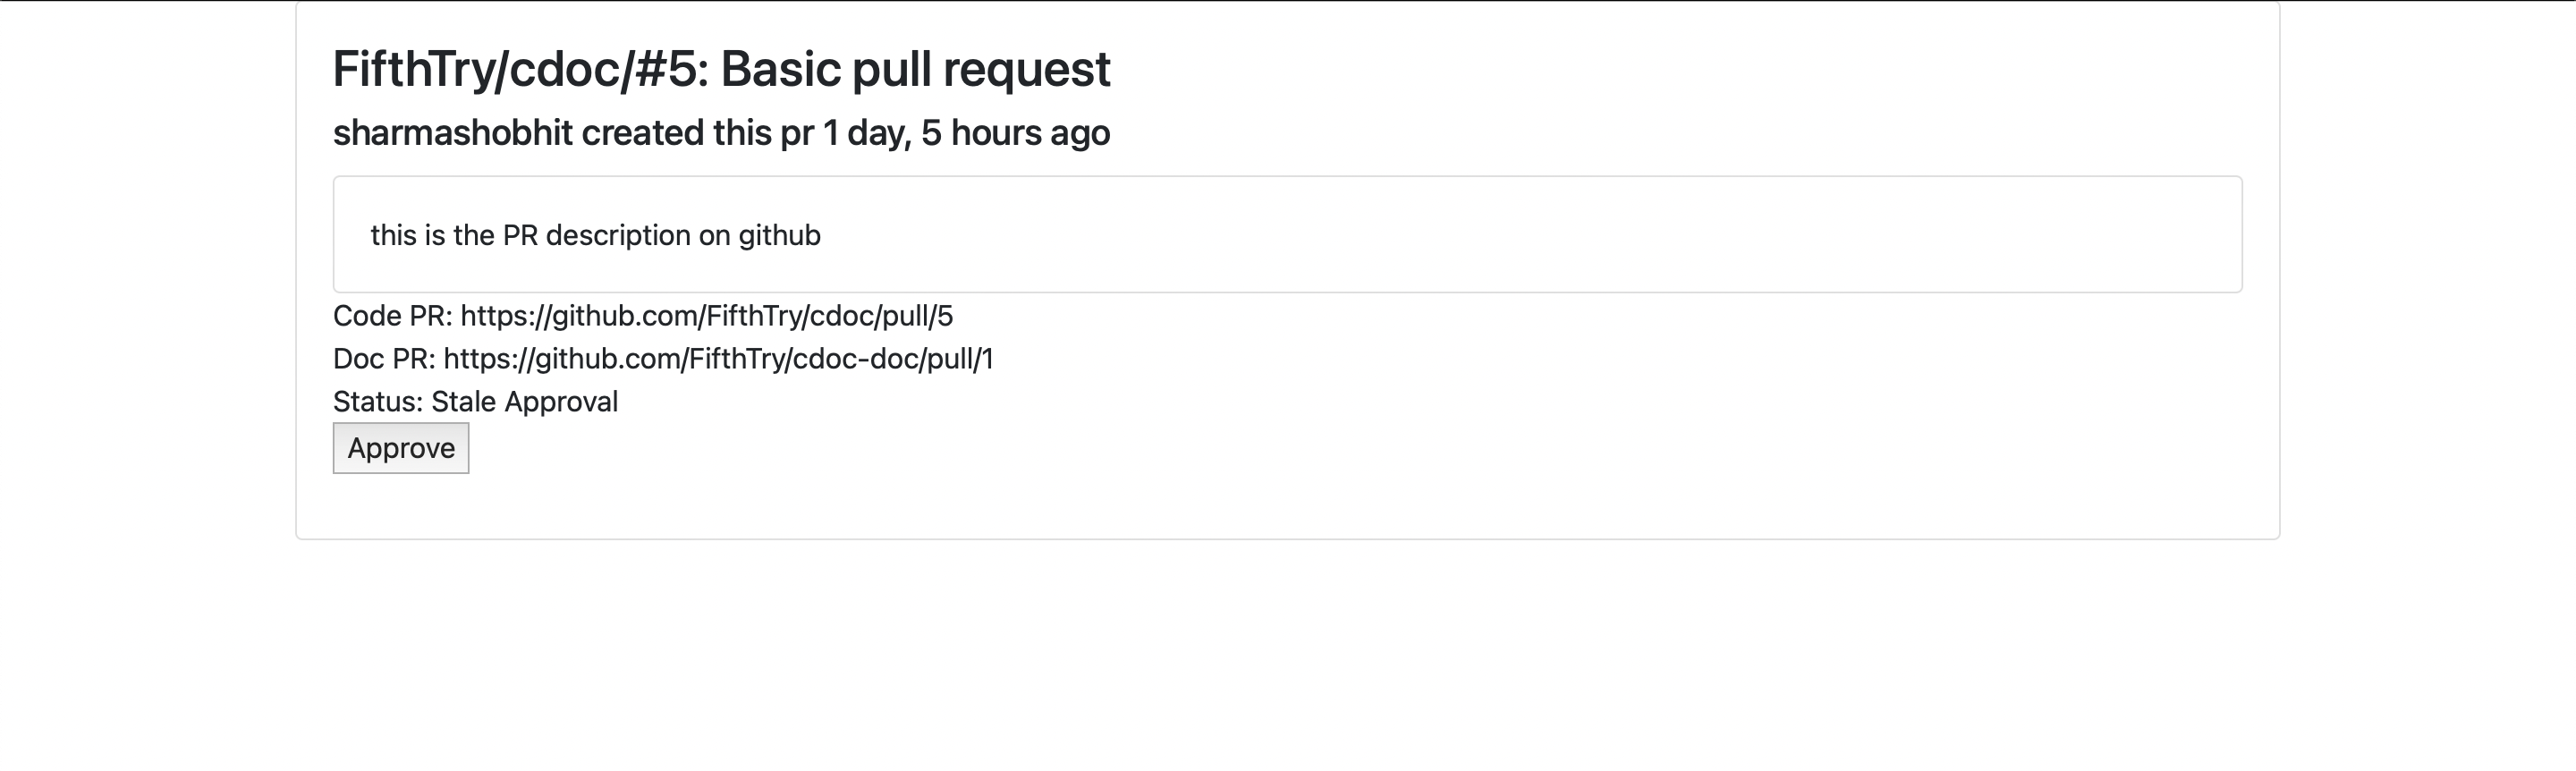This screenshot has width=2576, height=771.
Task: Click the "Stale Approval" status value
Action: click(x=524, y=402)
